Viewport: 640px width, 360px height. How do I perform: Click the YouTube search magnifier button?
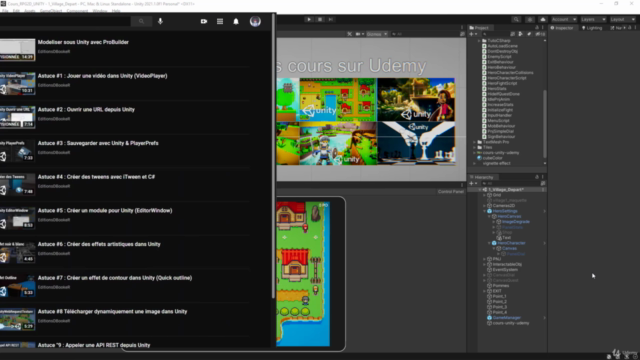point(141,21)
